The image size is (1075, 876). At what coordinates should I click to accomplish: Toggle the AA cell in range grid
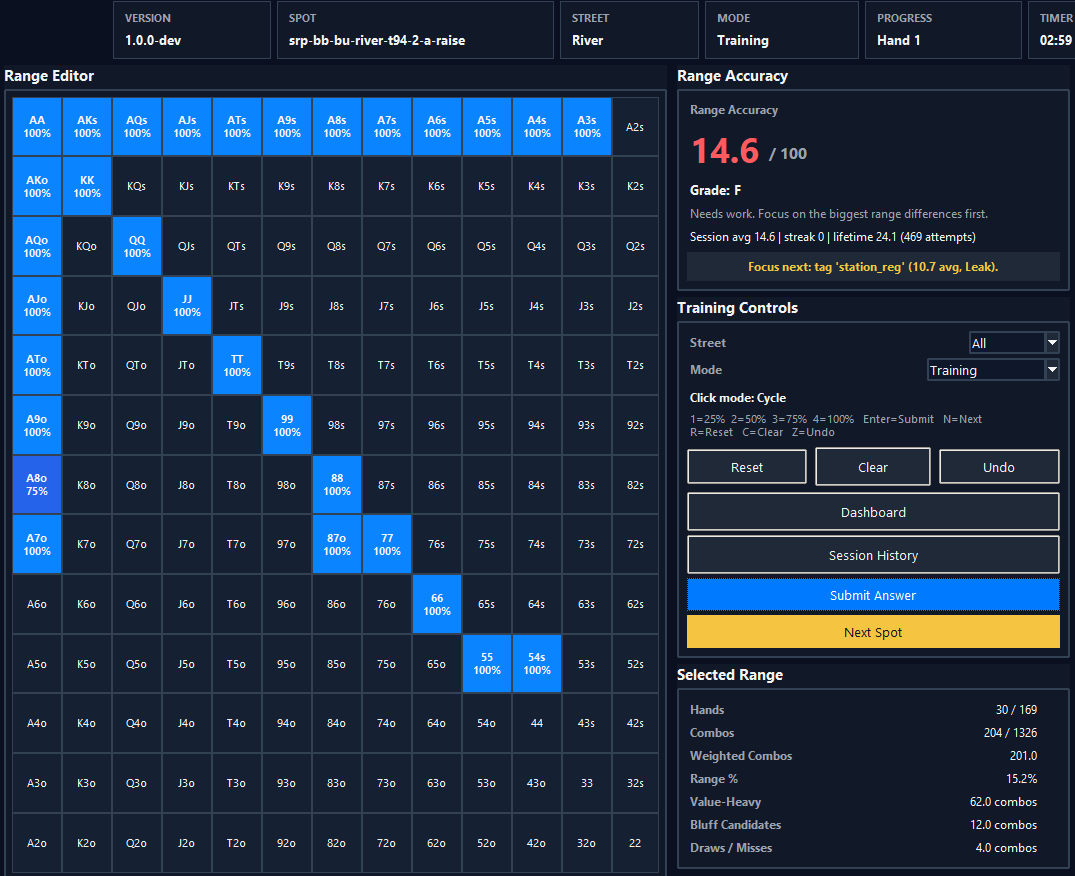click(37, 127)
